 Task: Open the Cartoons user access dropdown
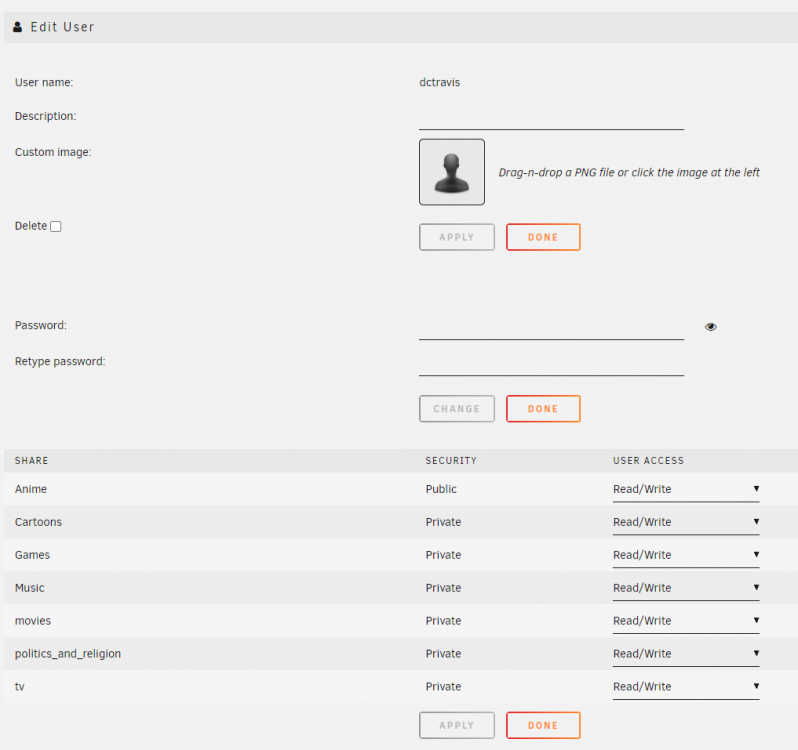tap(686, 522)
